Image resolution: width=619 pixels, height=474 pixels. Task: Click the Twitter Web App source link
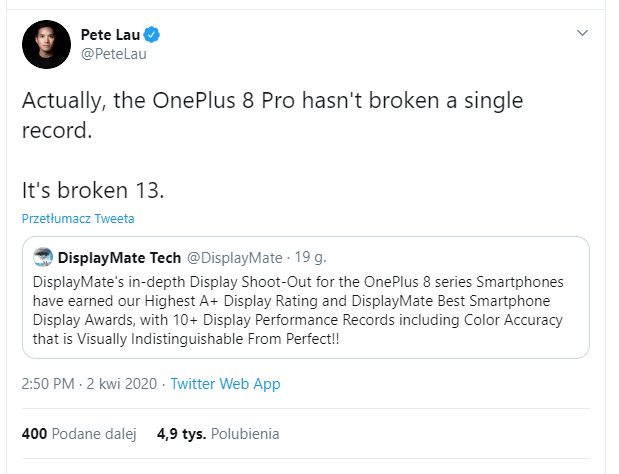pos(225,384)
